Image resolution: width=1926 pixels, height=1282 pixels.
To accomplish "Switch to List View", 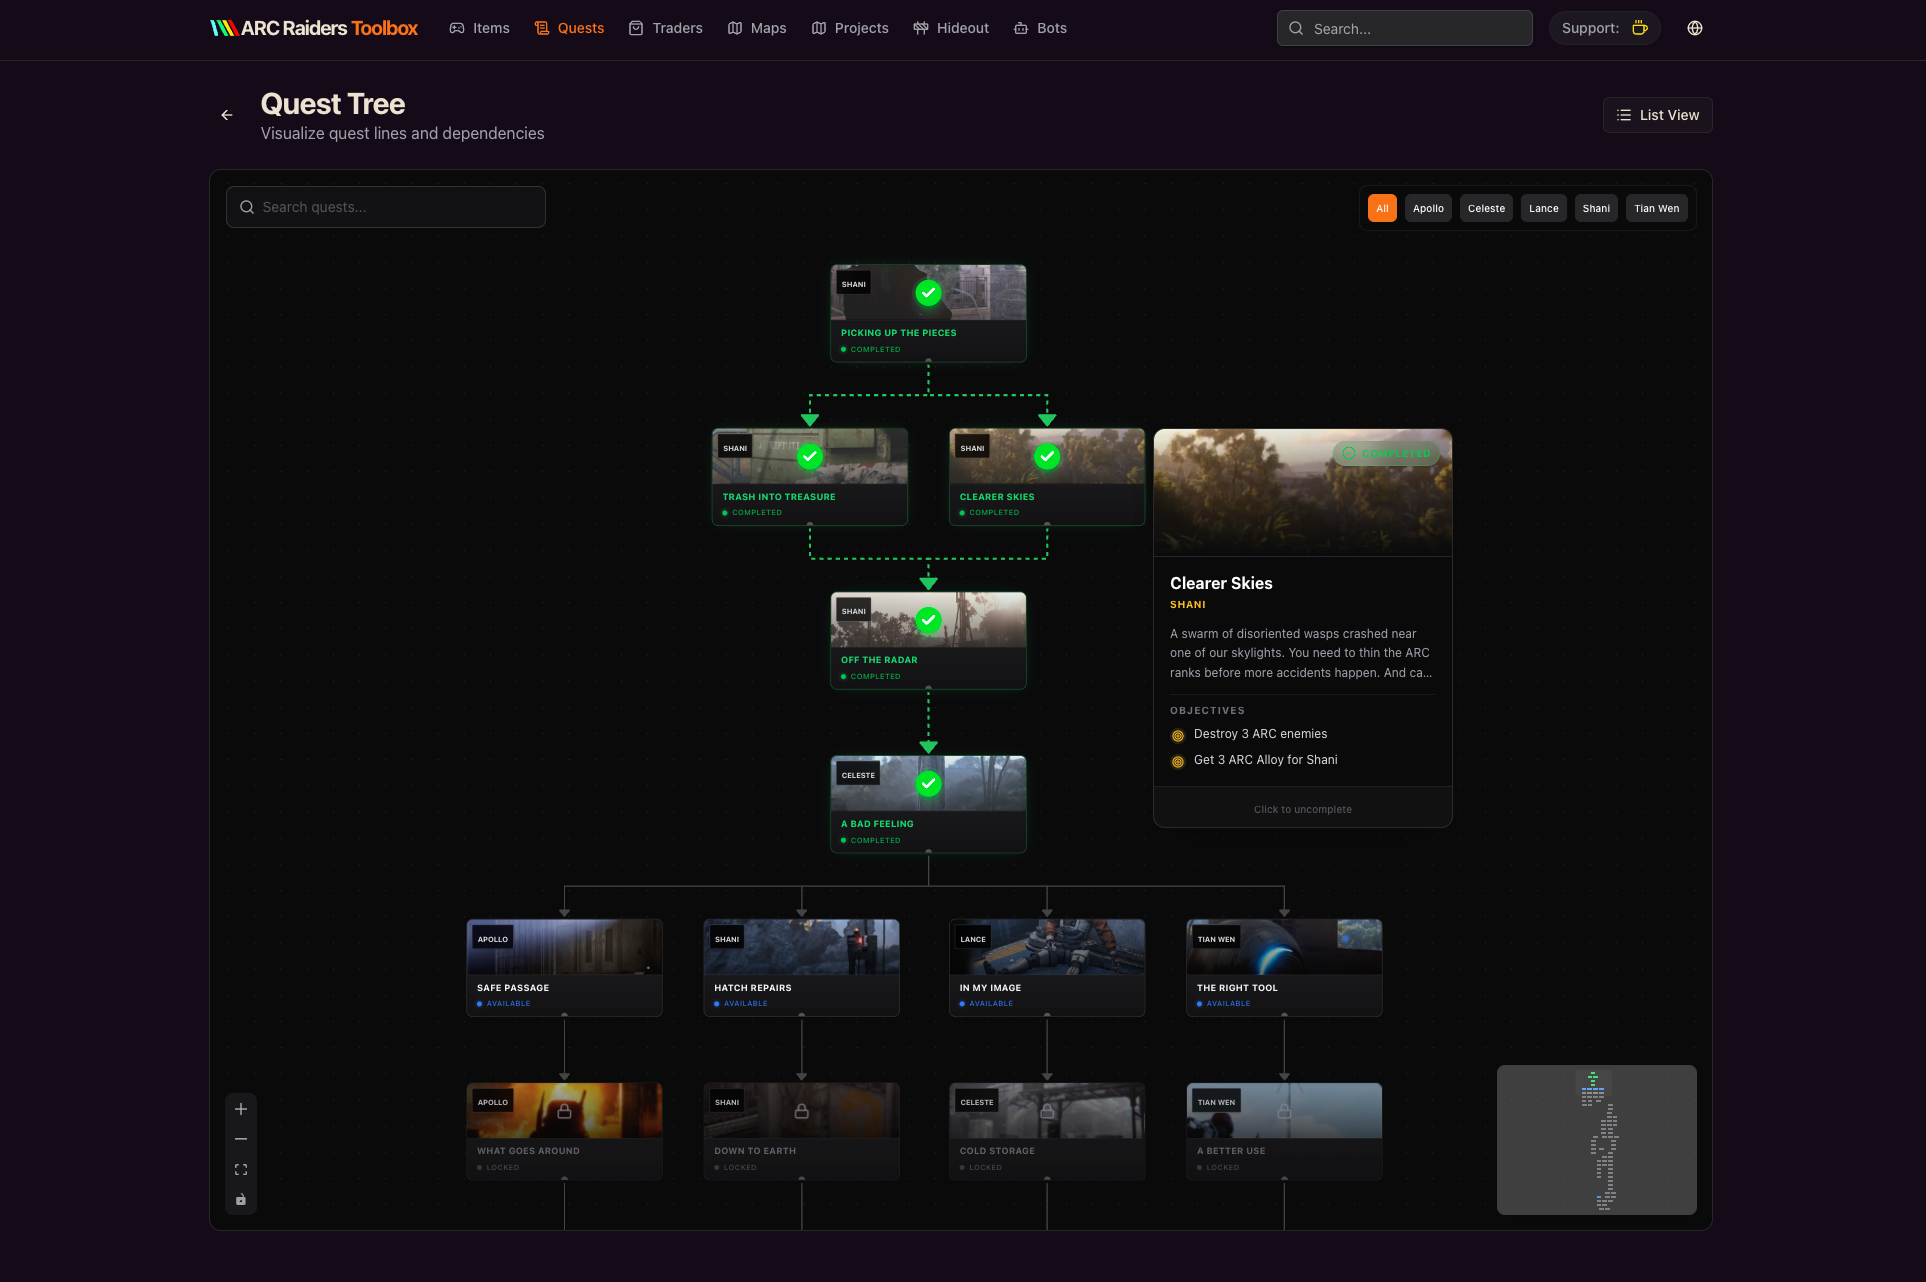I will tap(1657, 115).
